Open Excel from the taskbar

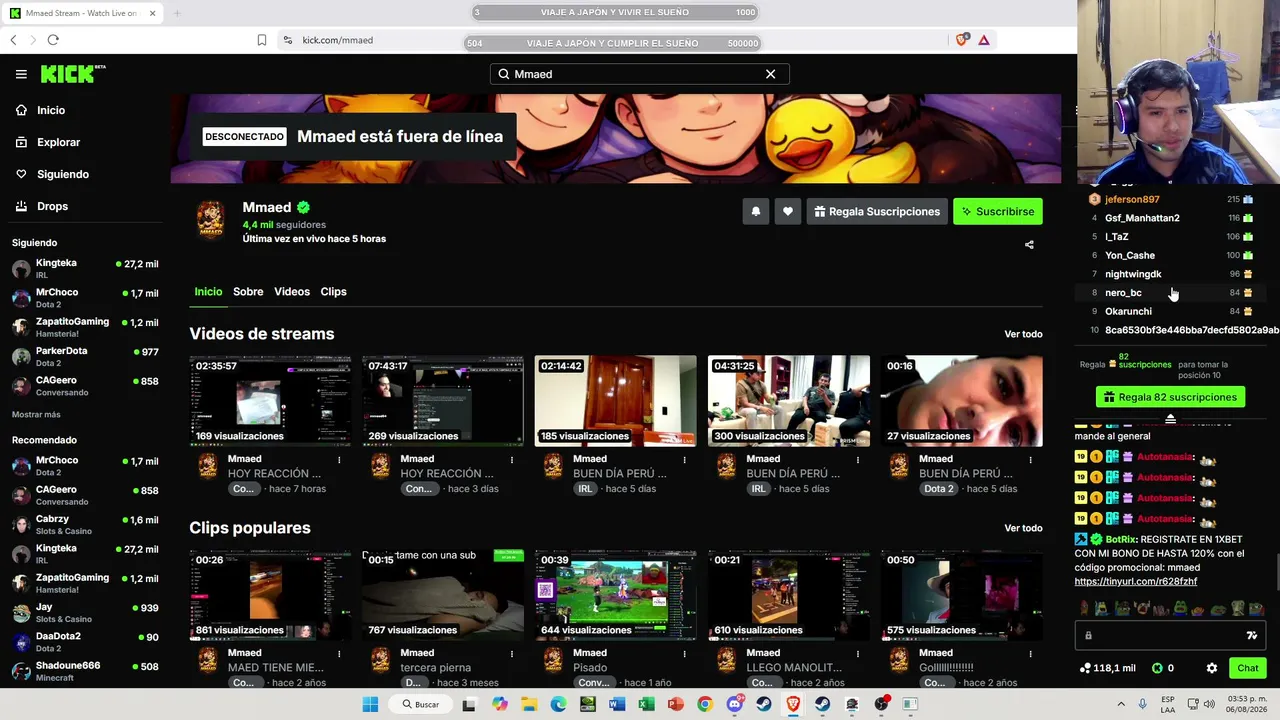click(x=646, y=704)
